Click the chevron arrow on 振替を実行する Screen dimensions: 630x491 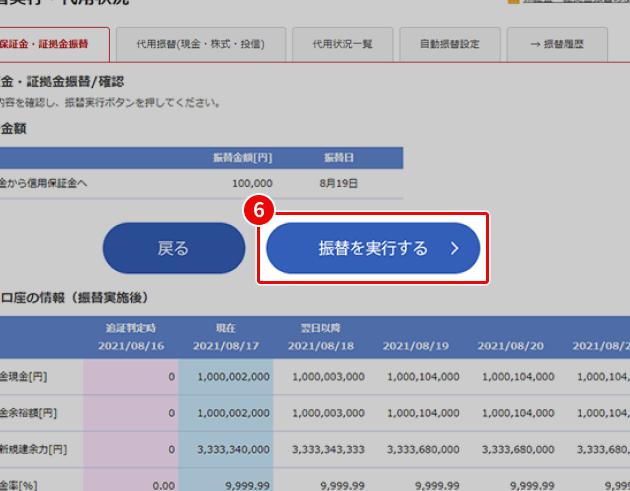[x=454, y=248]
